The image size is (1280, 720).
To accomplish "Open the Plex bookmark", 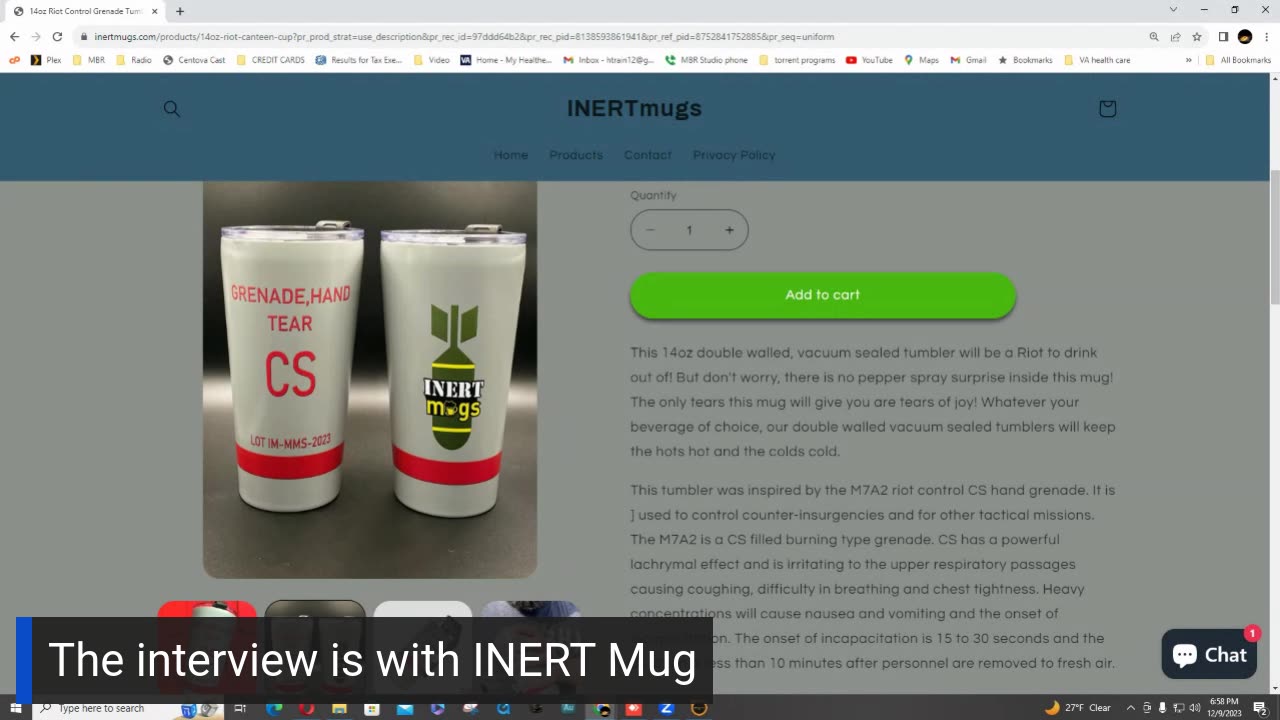I will point(46,60).
